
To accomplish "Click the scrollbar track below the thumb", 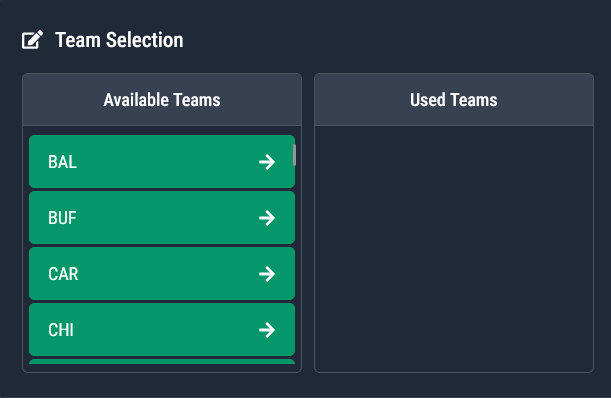I will click(294, 265).
